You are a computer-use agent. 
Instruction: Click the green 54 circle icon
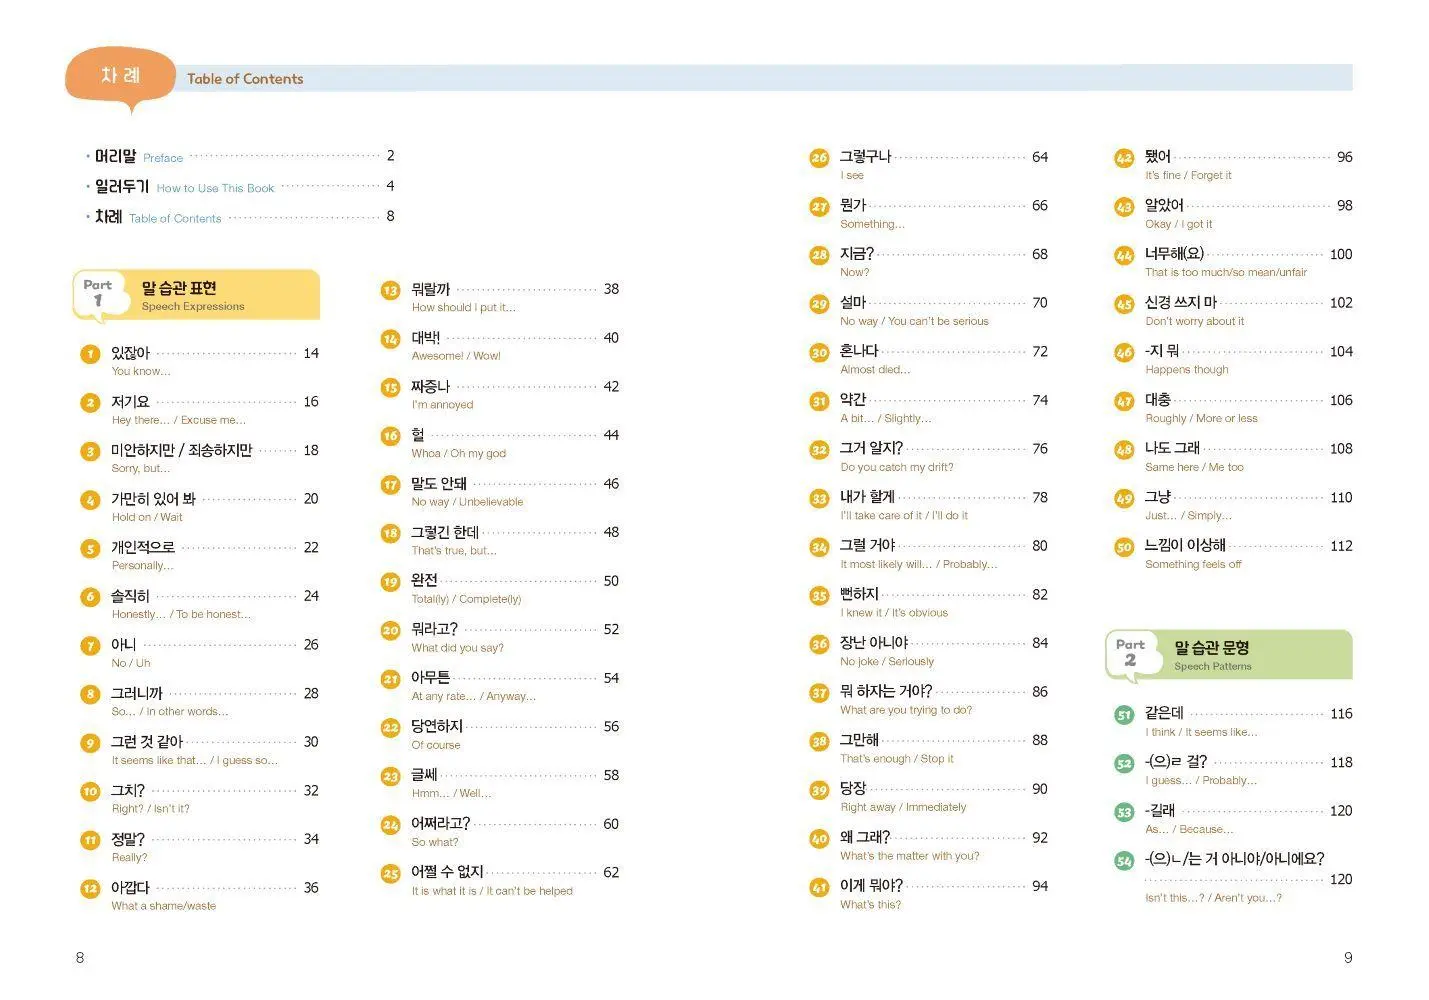tap(1124, 860)
